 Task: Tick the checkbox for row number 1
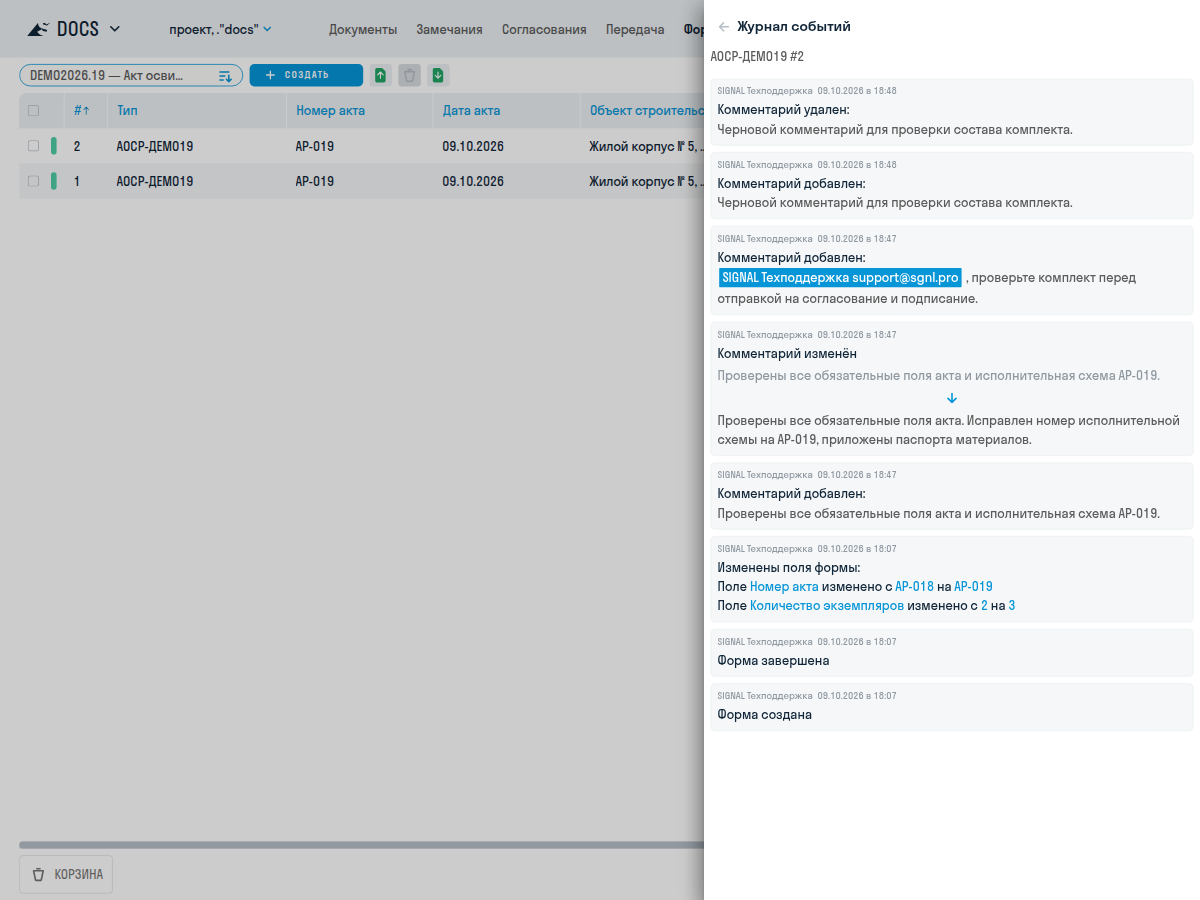pos(33,181)
